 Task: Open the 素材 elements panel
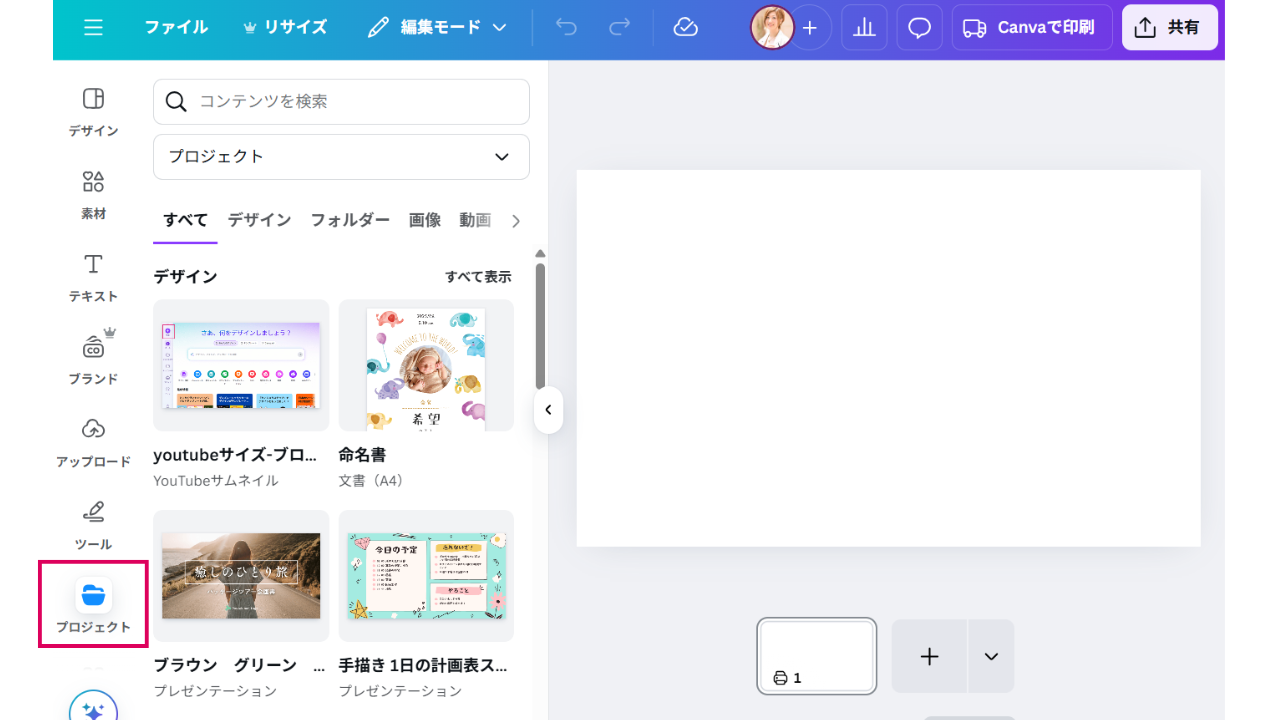pyautogui.click(x=93, y=194)
